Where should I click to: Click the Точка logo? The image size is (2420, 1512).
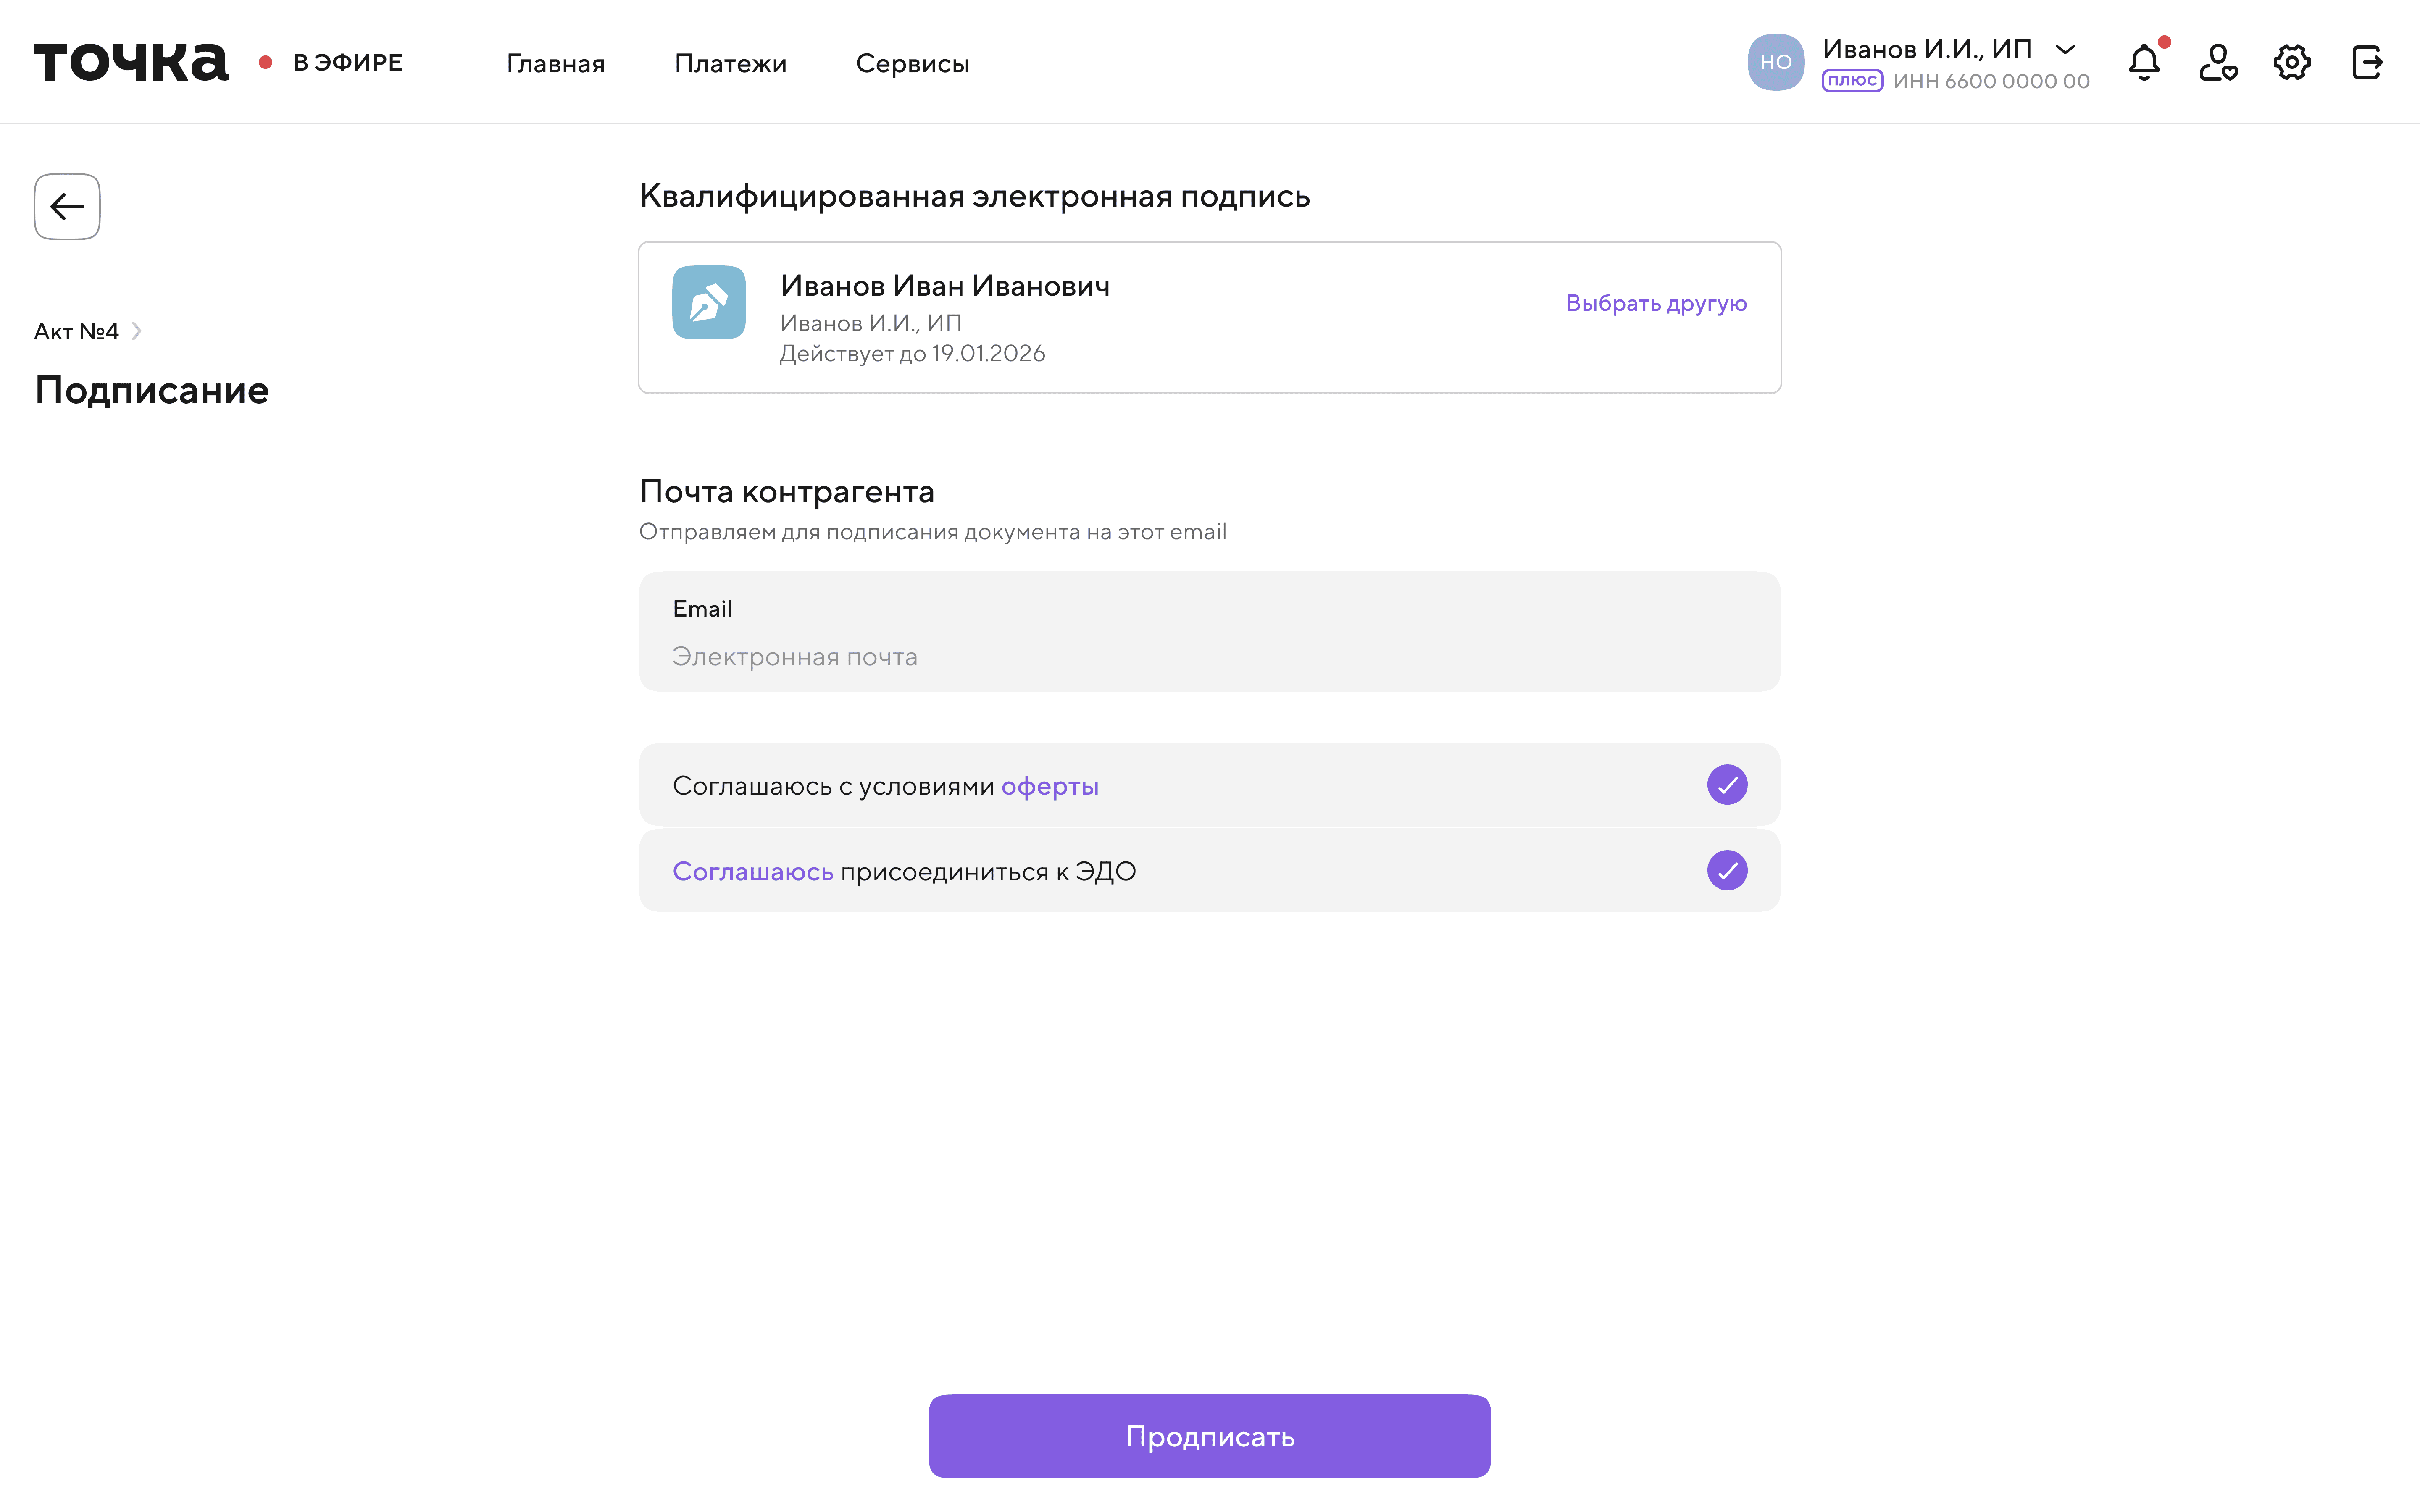pyautogui.click(x=131, y=62)
